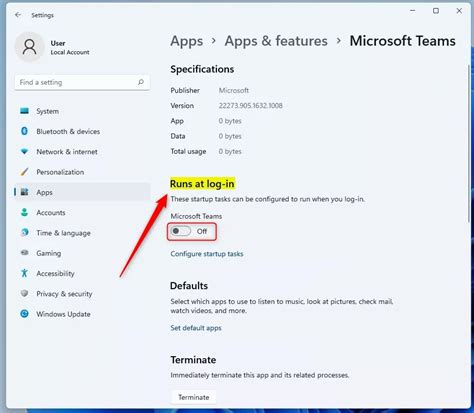Open Set default apps link
The image size is (474, 413).
click(196, 328)
